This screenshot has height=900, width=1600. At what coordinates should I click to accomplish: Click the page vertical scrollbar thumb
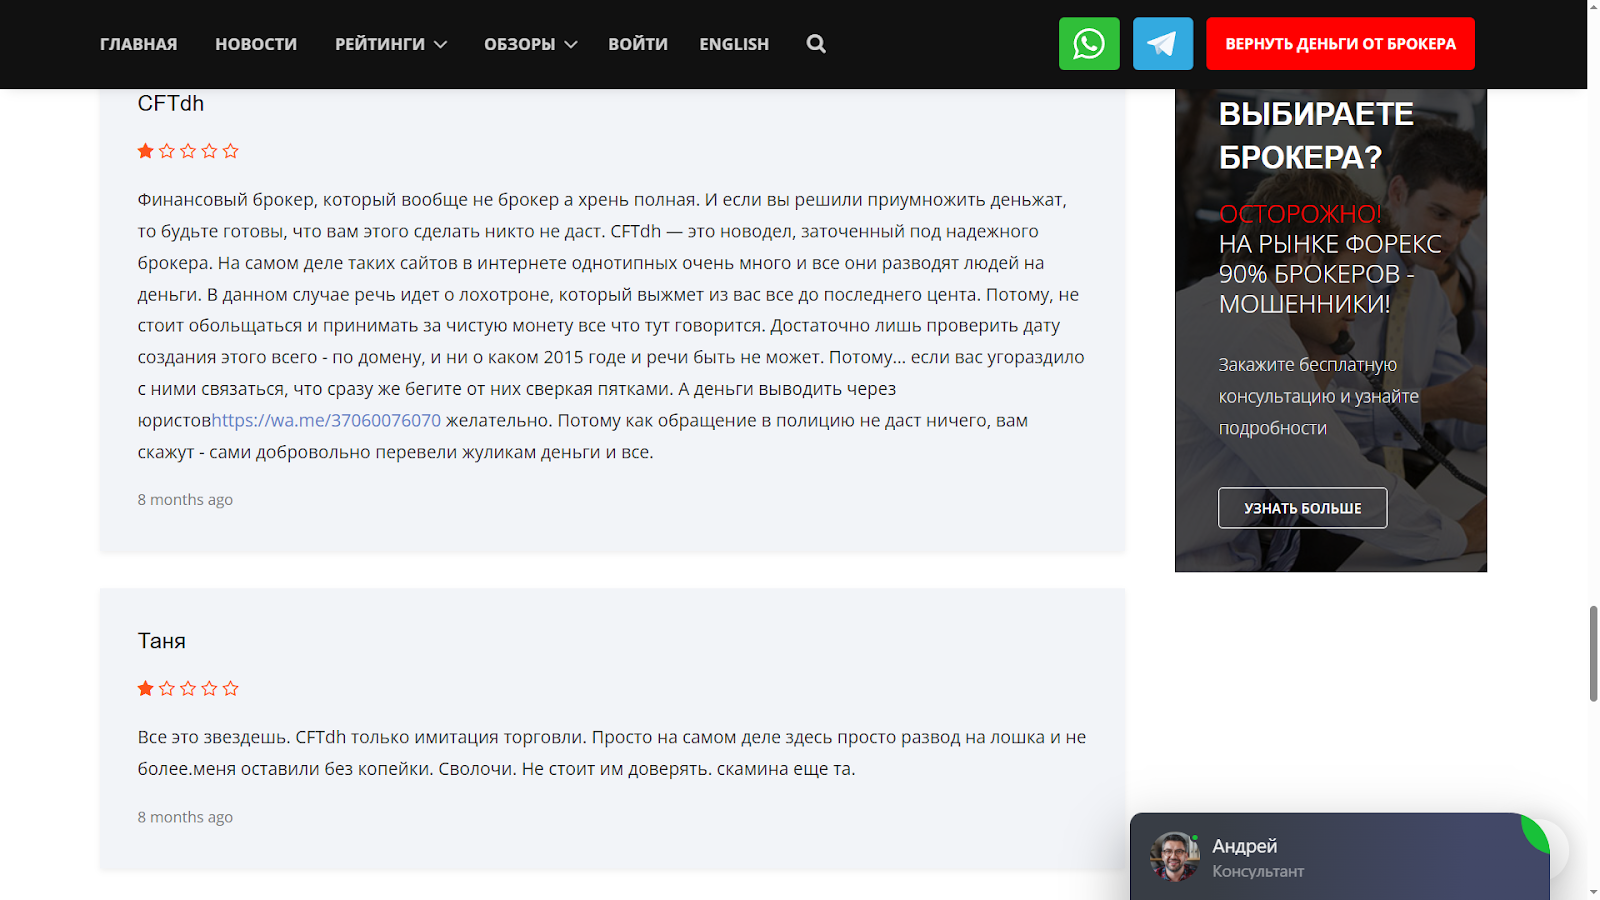click(1593, 654)
